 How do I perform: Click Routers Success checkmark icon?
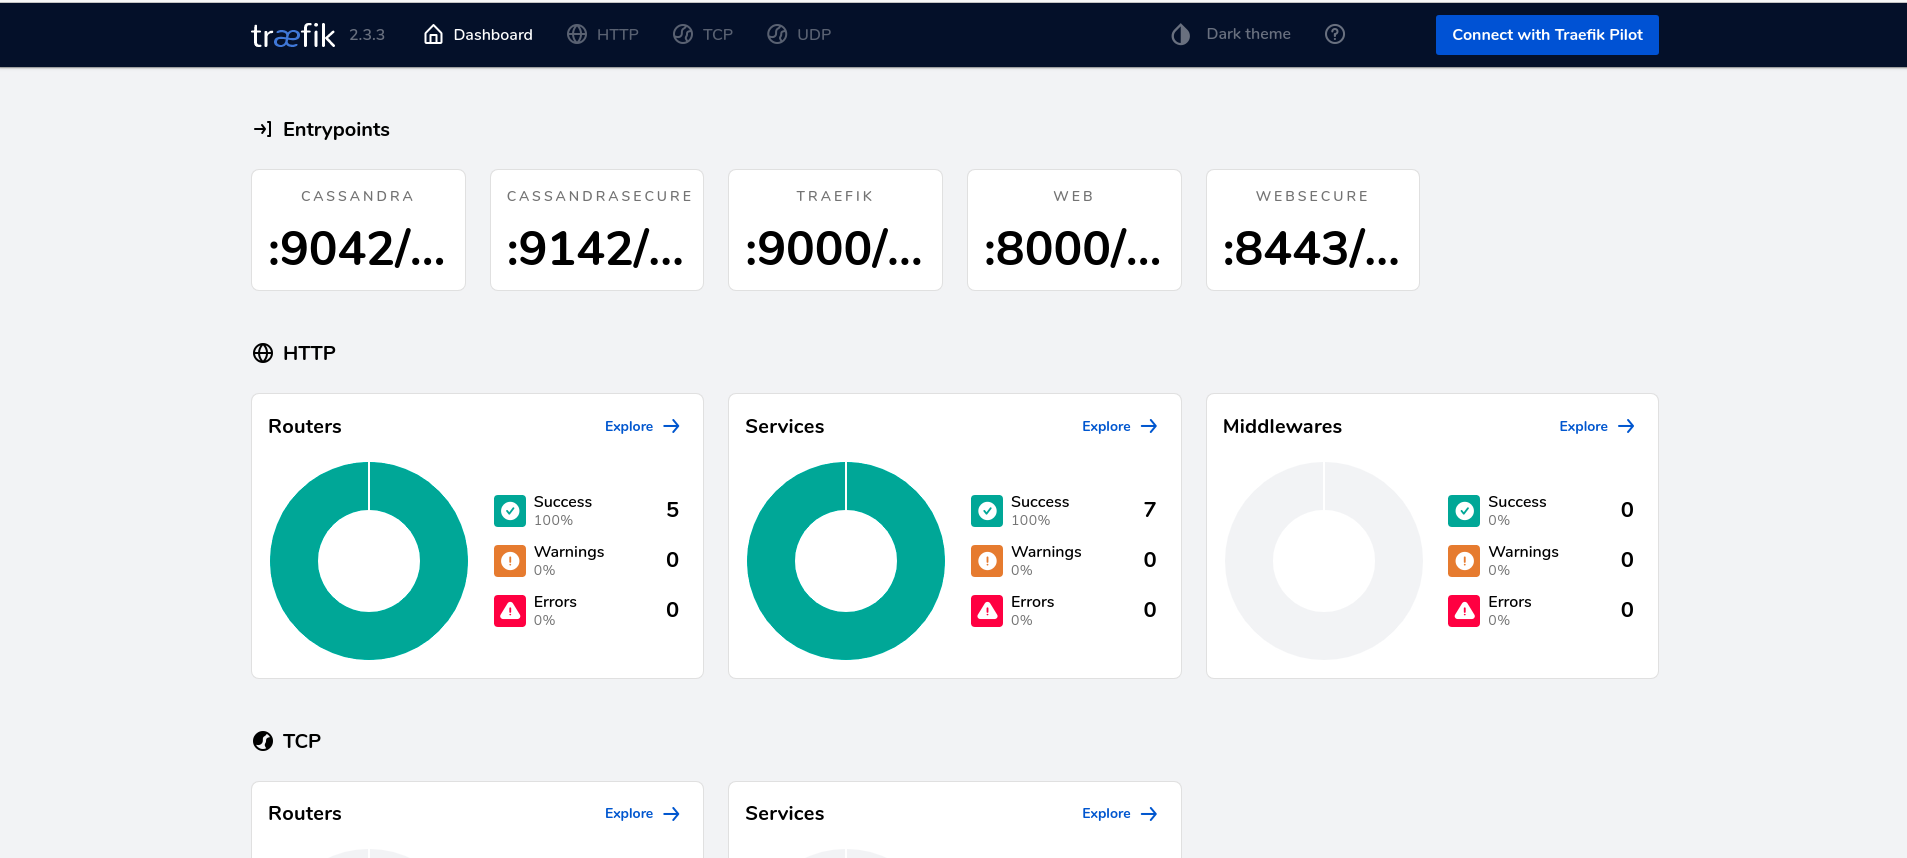[510, 511]
